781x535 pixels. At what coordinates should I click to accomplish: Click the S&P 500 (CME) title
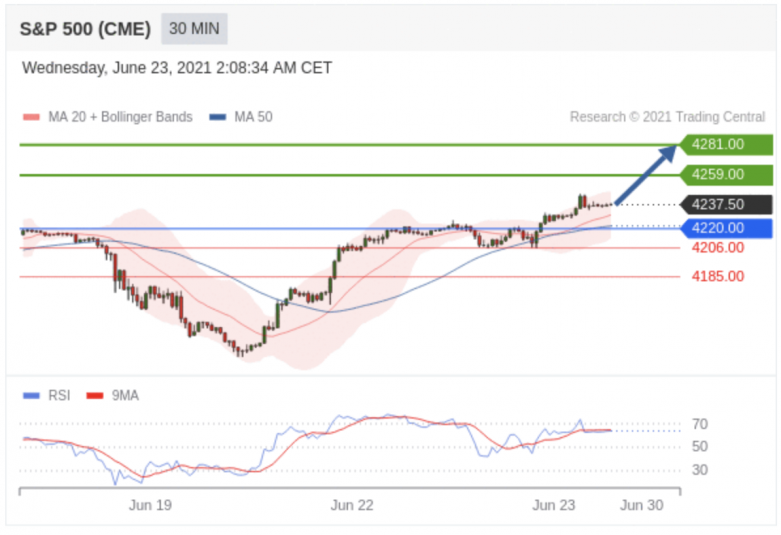coord(85,29)
